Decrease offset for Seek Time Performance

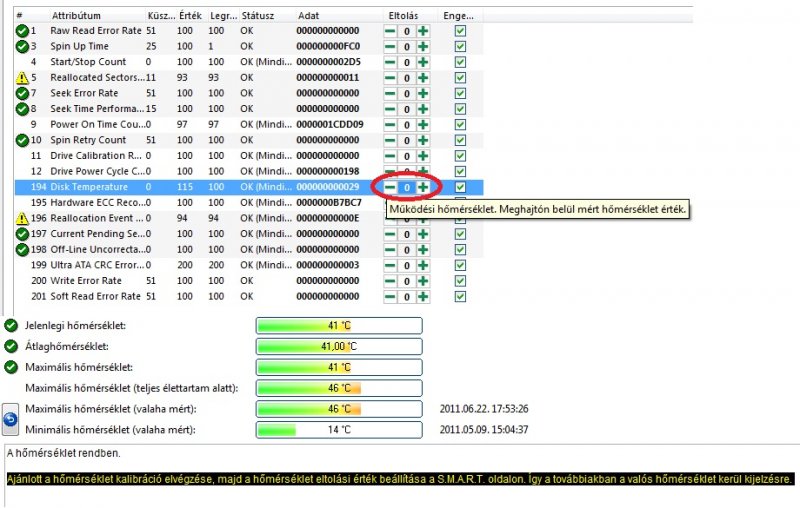(390, 109)
